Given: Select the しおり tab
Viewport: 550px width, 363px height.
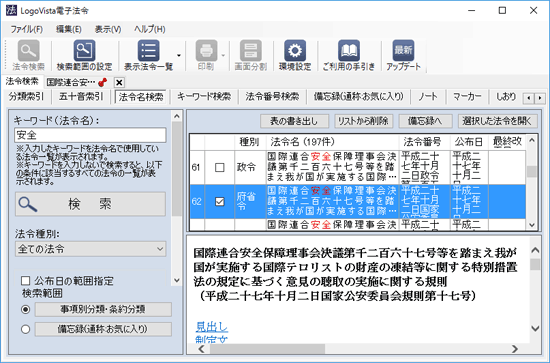Looking at the screenshot, I should (x=506, y=96).
